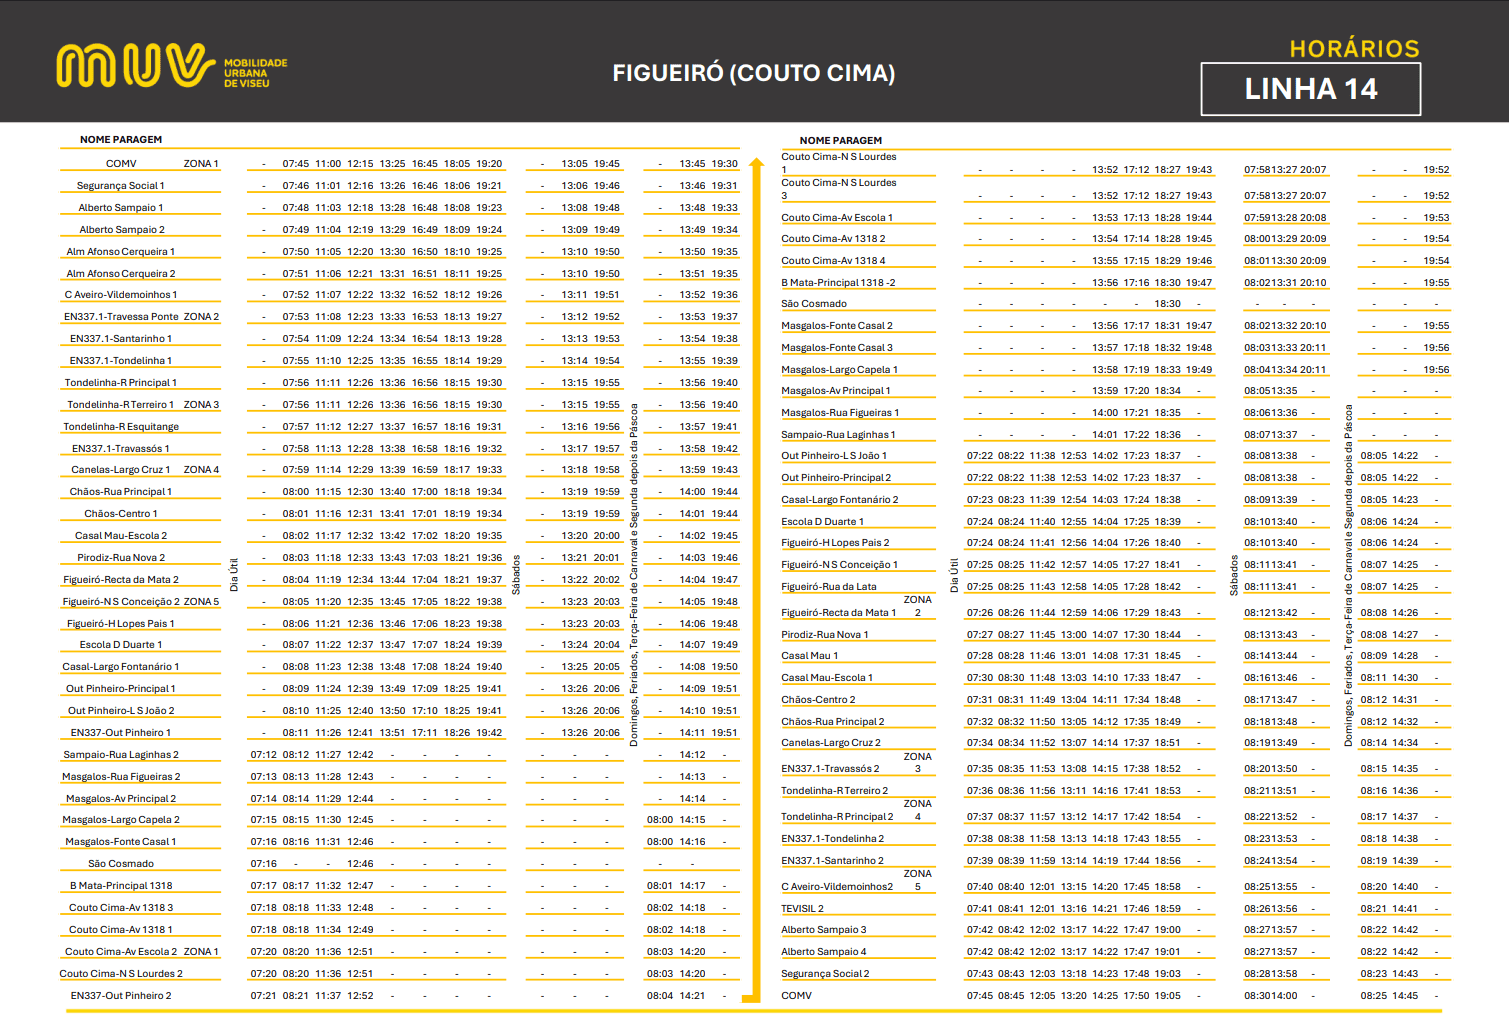Select the Segurança Social 1 stop

[121, 186]
